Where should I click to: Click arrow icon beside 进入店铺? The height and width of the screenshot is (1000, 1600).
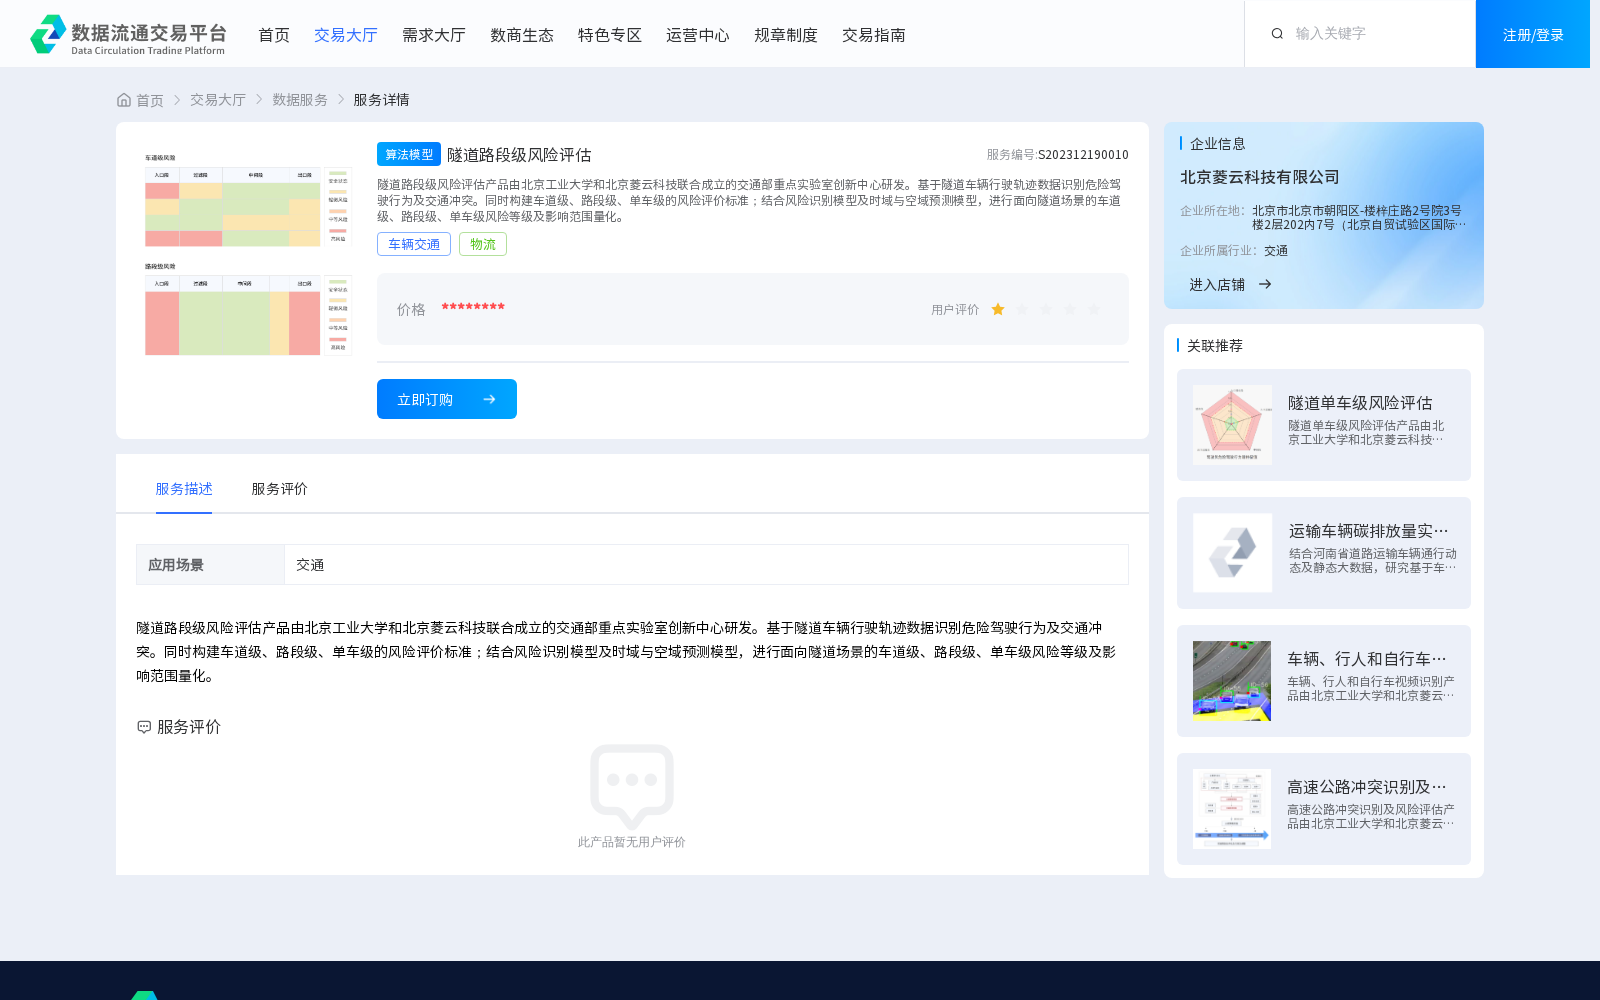(1265, 285)
